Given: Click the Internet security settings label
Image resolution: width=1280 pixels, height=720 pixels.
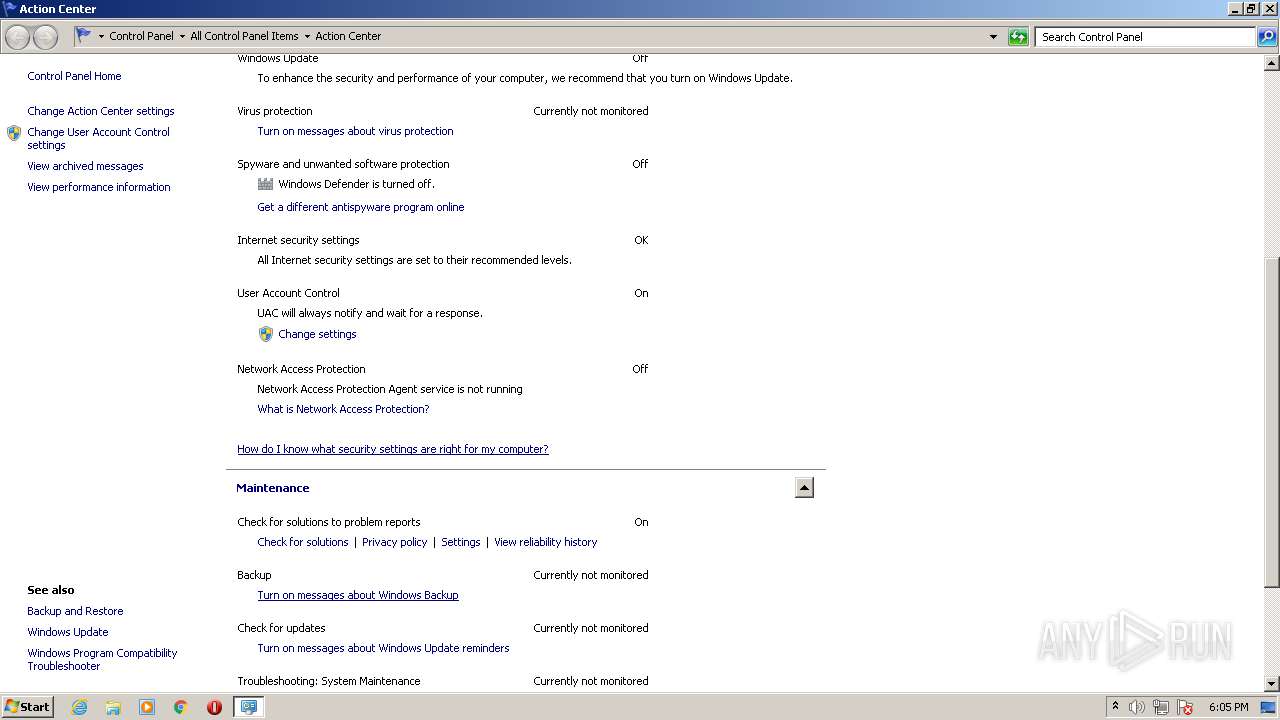Looking at the screenshot, I should tap(298, 240).
